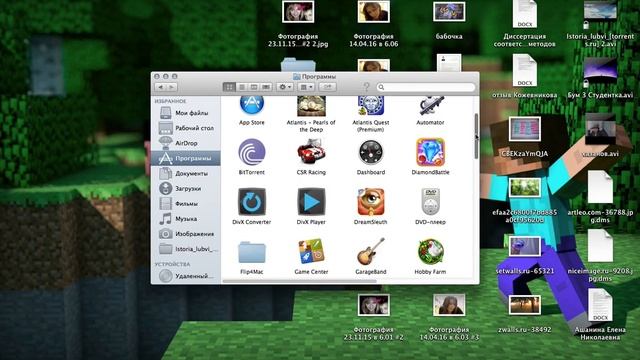Select the DVD-плеер application
This screenshot has height=360, width=640.
(x=430, y=202)
